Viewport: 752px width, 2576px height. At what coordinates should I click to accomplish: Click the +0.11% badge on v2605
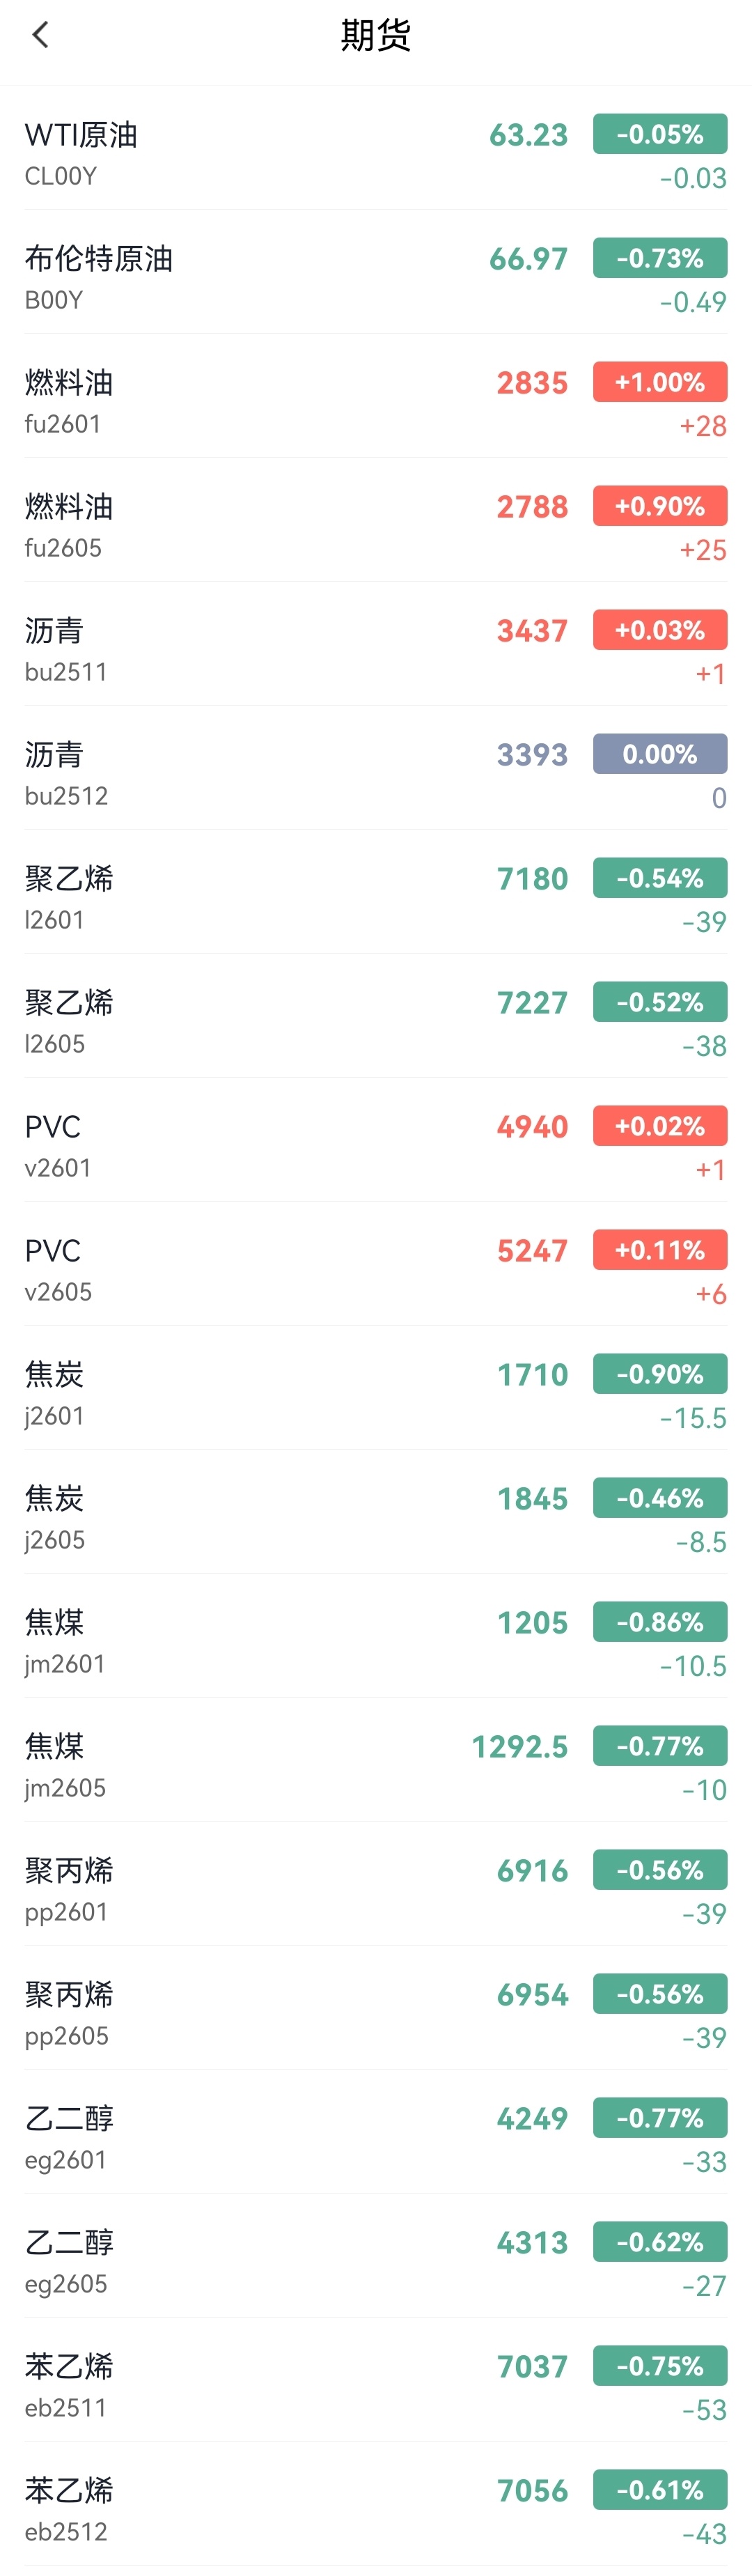(x=659, y=1250)
